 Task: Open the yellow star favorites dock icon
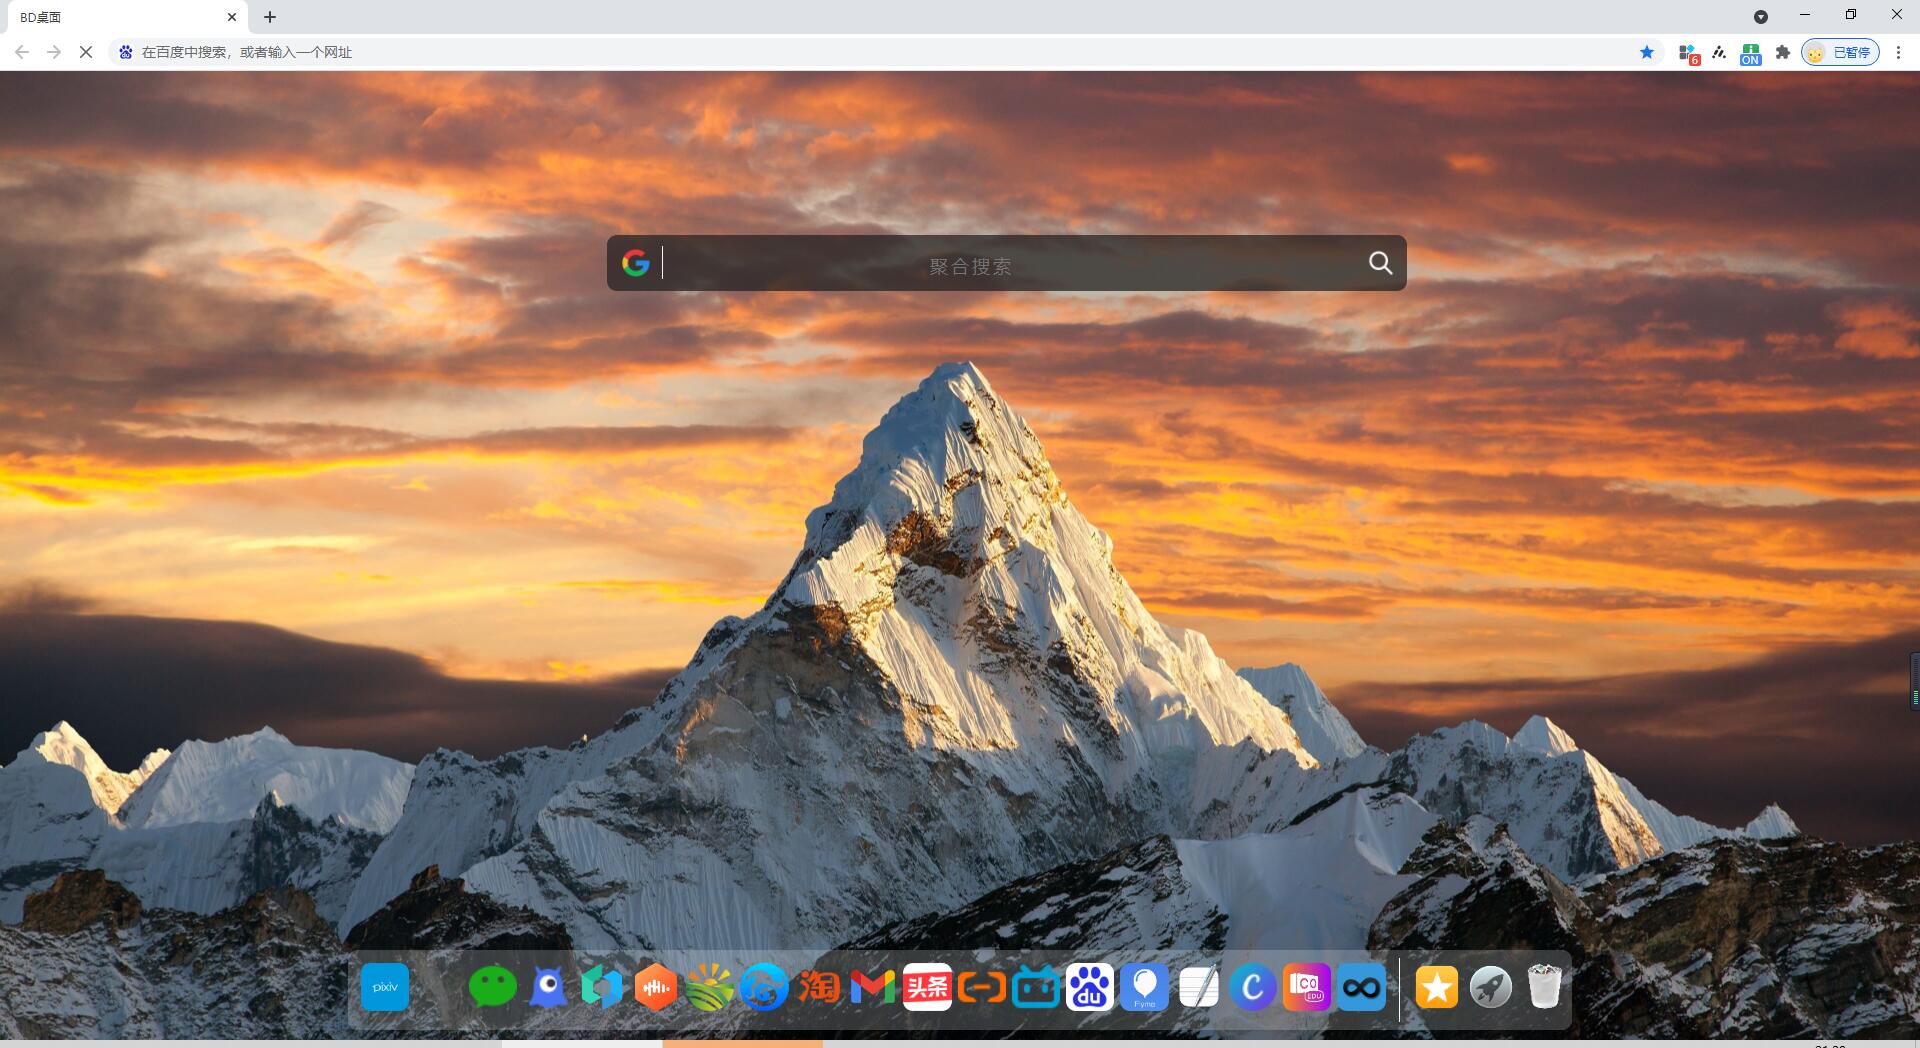(1436, 988)
